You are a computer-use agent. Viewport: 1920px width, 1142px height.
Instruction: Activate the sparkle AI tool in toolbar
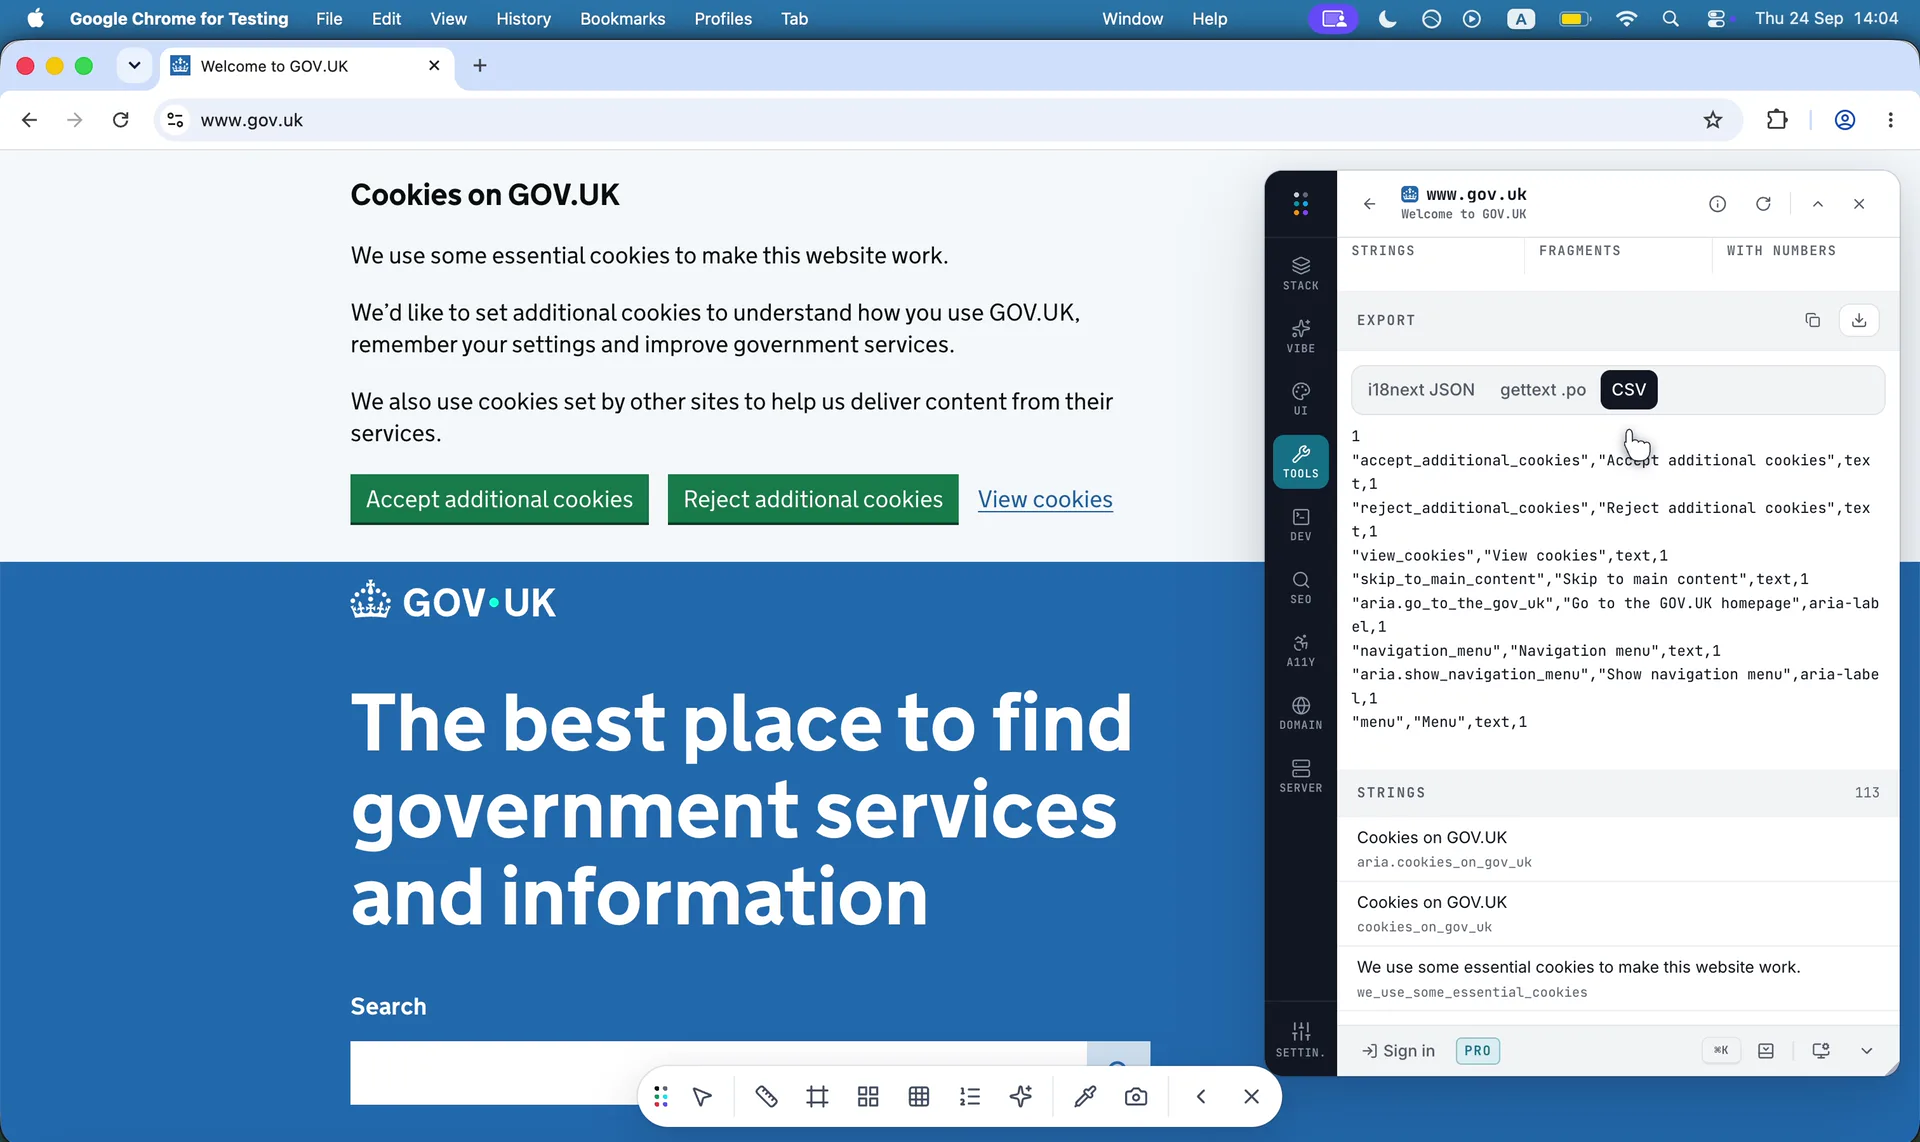coord(1021,1097)
